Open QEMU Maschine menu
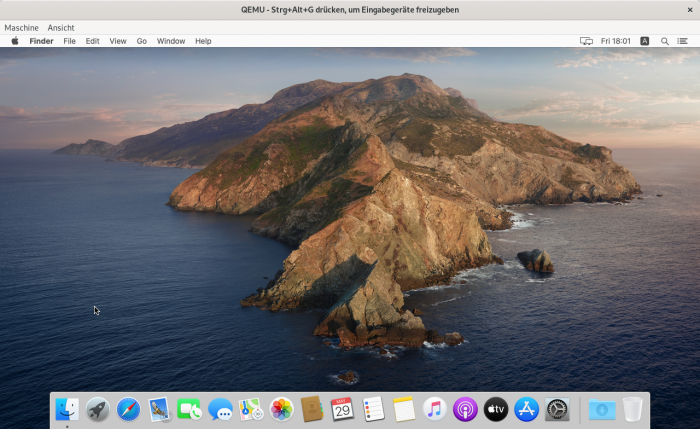Image resolution: width=700 pixels, height=429 pixels. (21, 28)
